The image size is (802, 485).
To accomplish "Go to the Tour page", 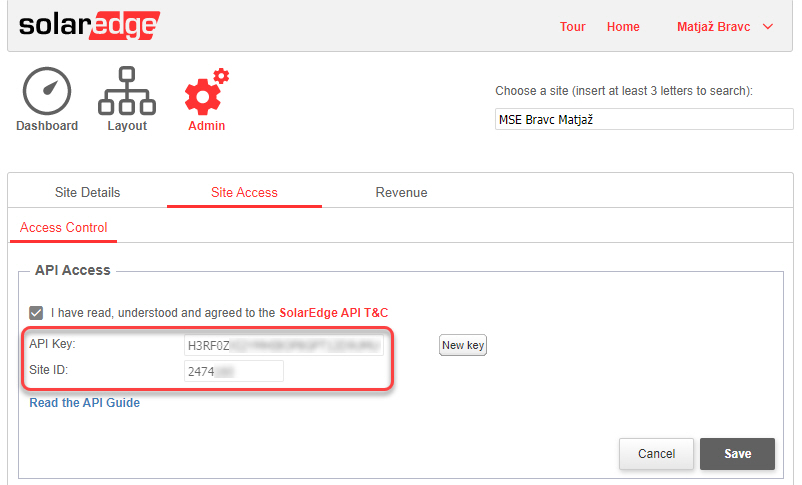I will coord(572,27).
